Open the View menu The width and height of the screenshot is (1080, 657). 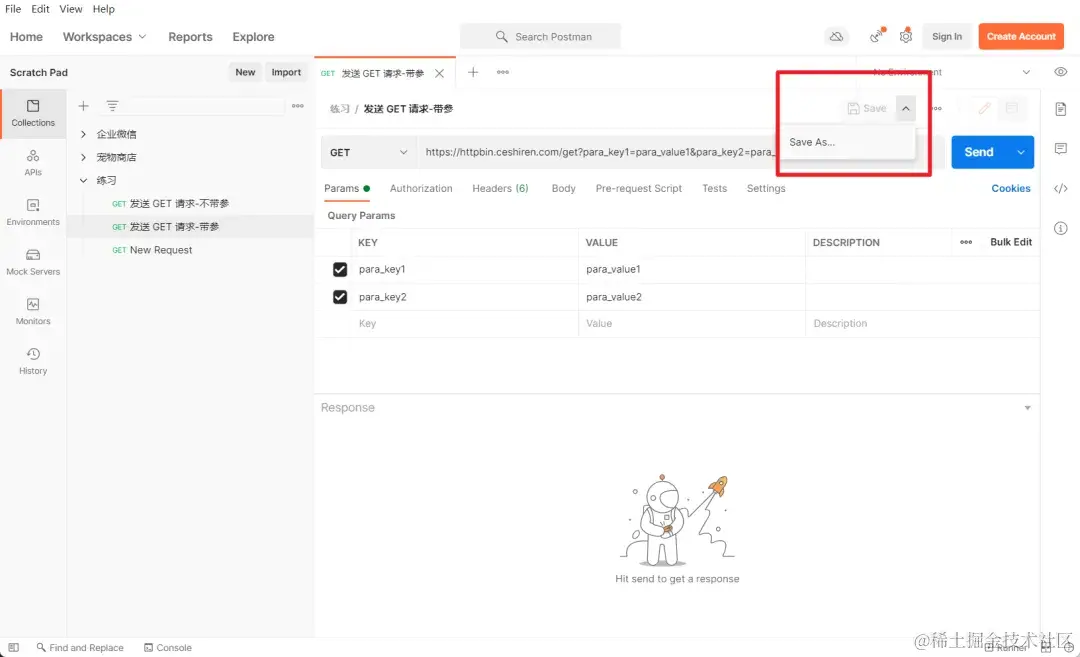(x=70, y=9)
